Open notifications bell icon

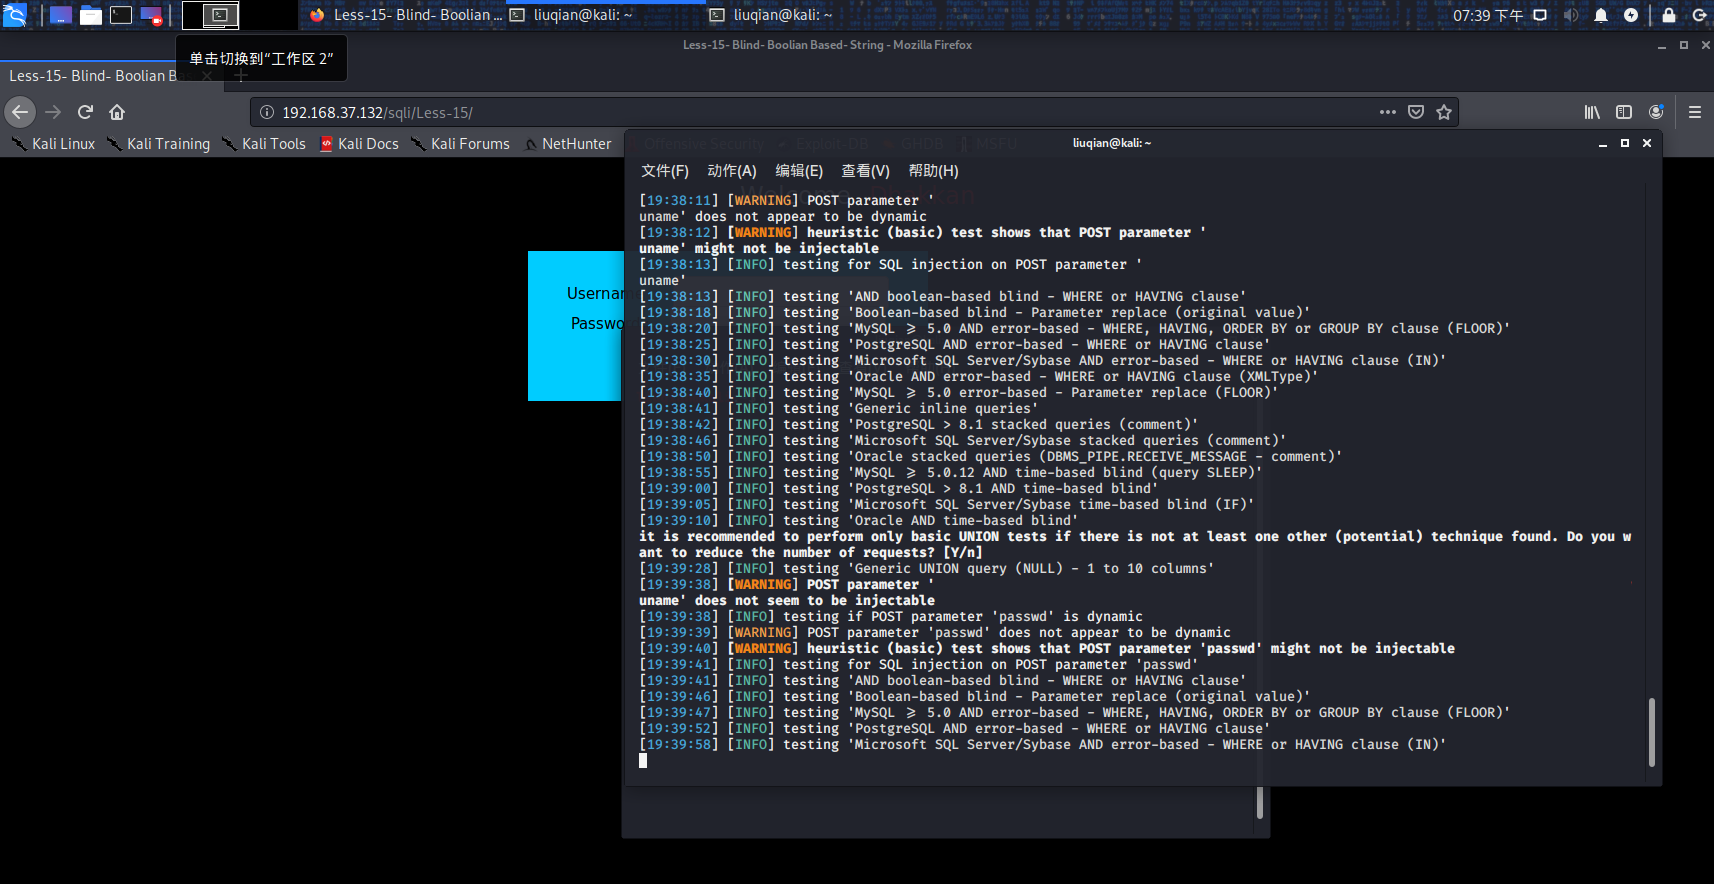[1601, 15]
